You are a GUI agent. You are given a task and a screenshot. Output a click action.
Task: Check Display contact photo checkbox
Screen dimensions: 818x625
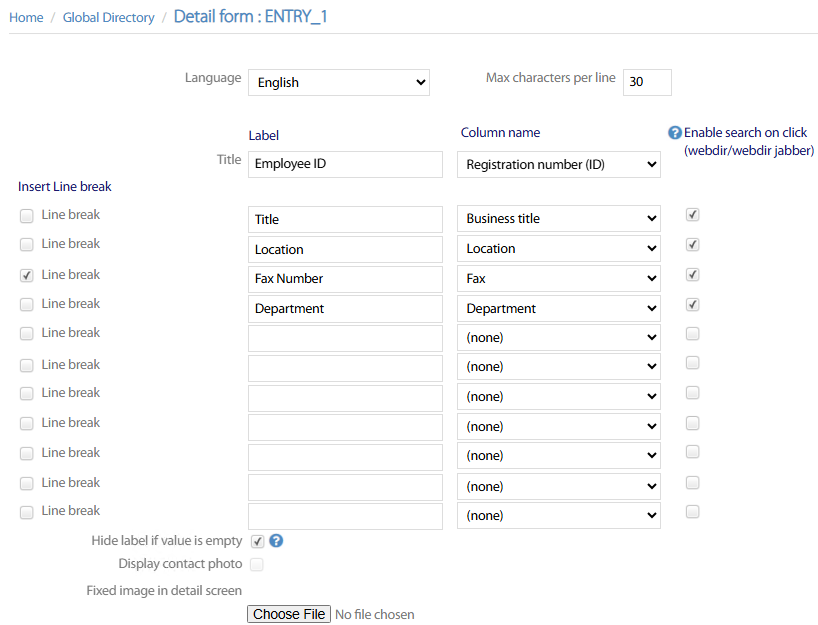click(257, 564)
